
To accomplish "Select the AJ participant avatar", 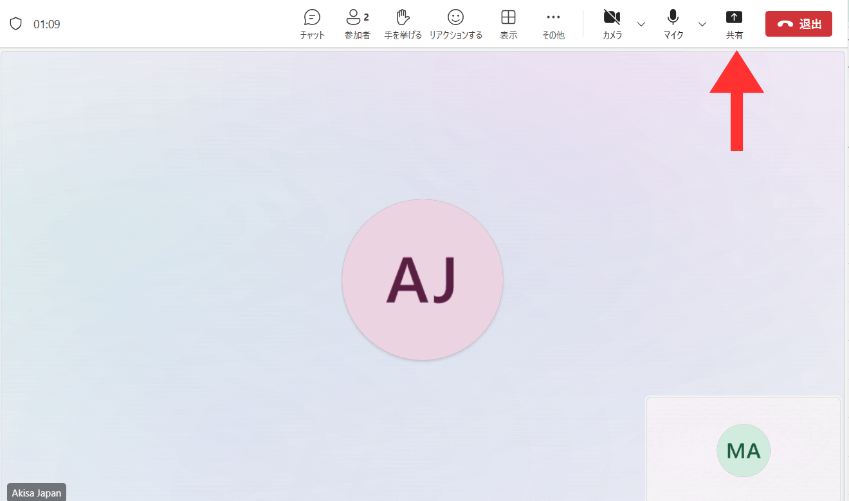I will point(422,279).
